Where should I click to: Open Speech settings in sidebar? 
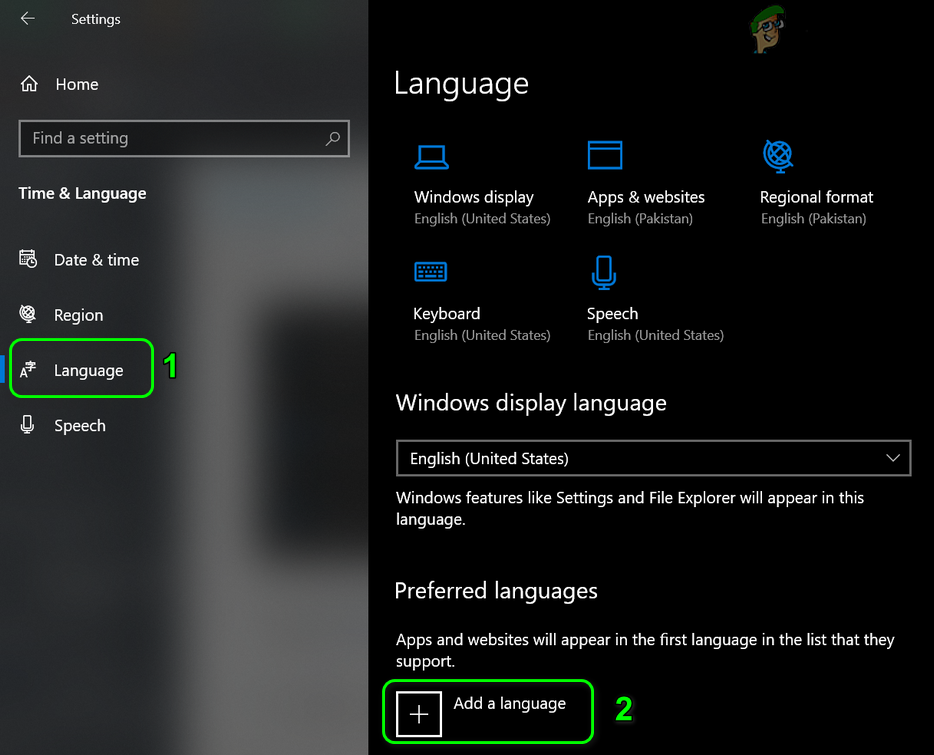[80, 425]
